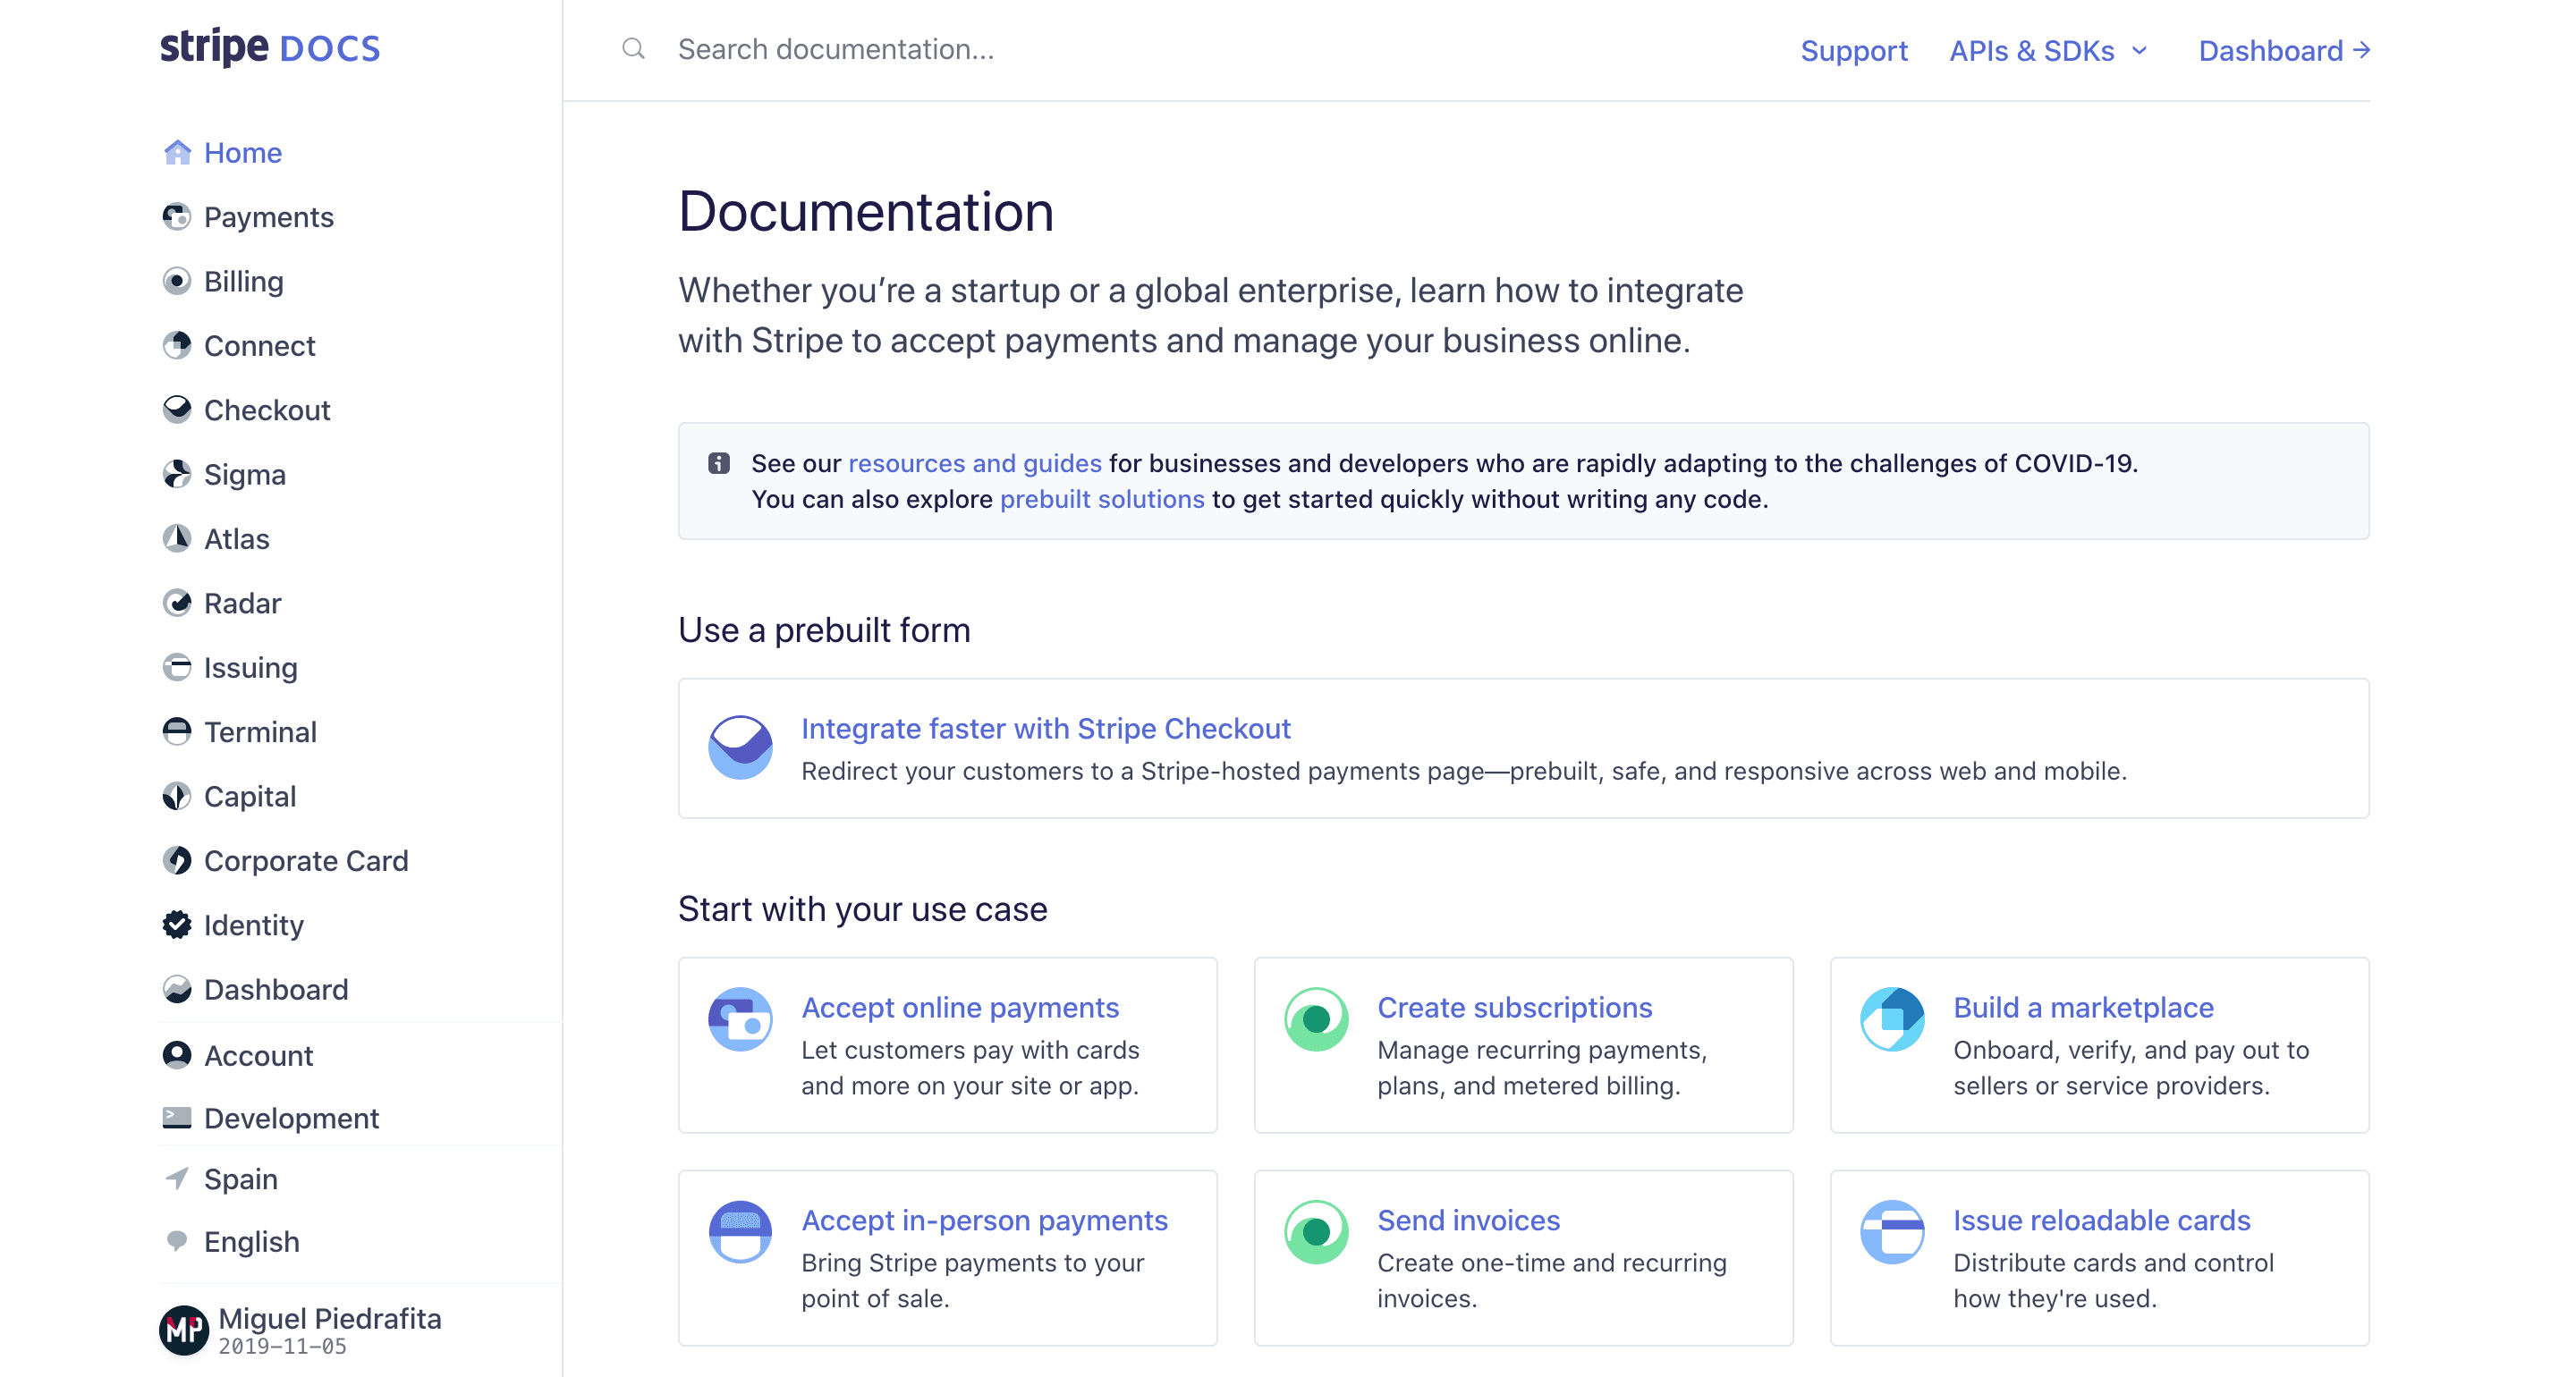Image resolution: width=2576 pixels, height=1377 pixels.
Task: Click the Issue reloadable cards icon
Action: 1892,1233
